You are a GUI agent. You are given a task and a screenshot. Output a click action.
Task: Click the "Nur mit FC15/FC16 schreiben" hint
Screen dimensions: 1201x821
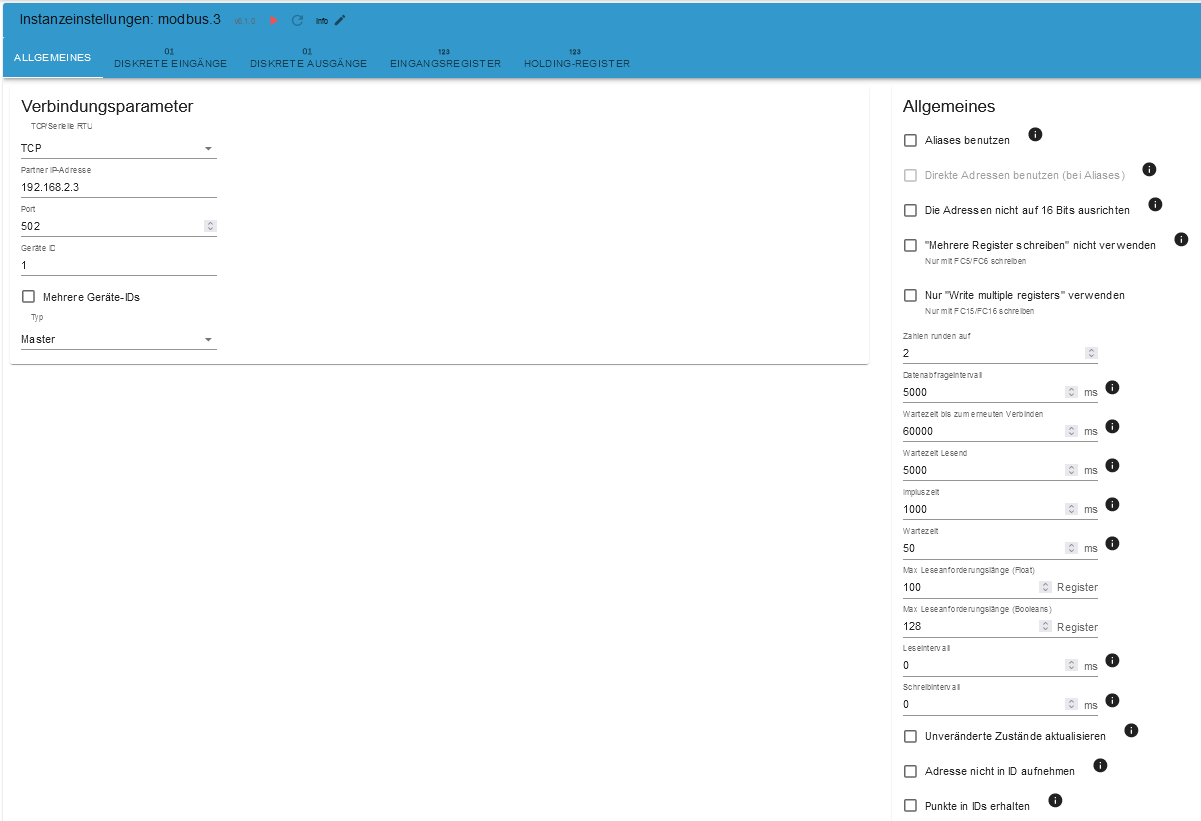pos(979,311)
